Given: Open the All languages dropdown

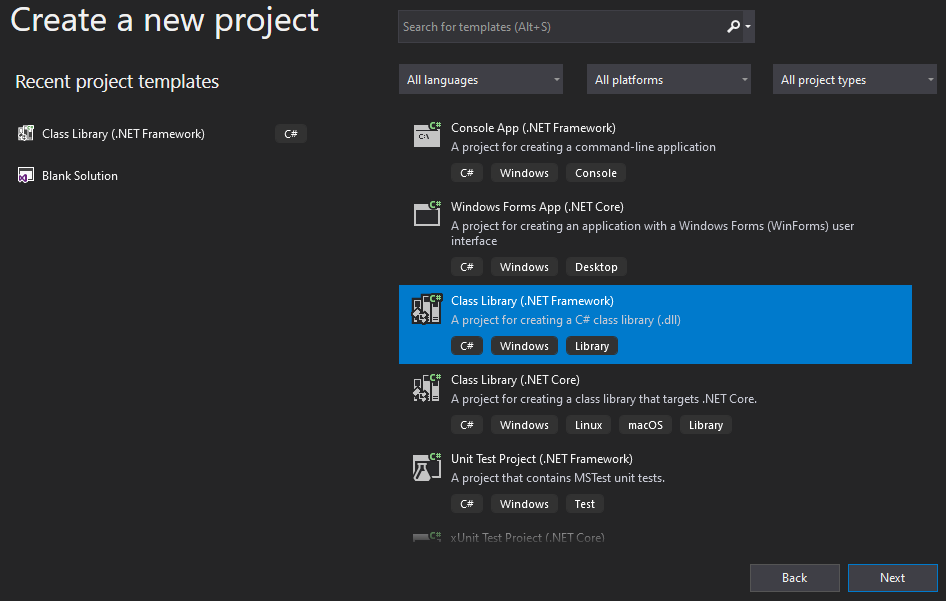Looking at the screenshot, I should coord(481,79).
